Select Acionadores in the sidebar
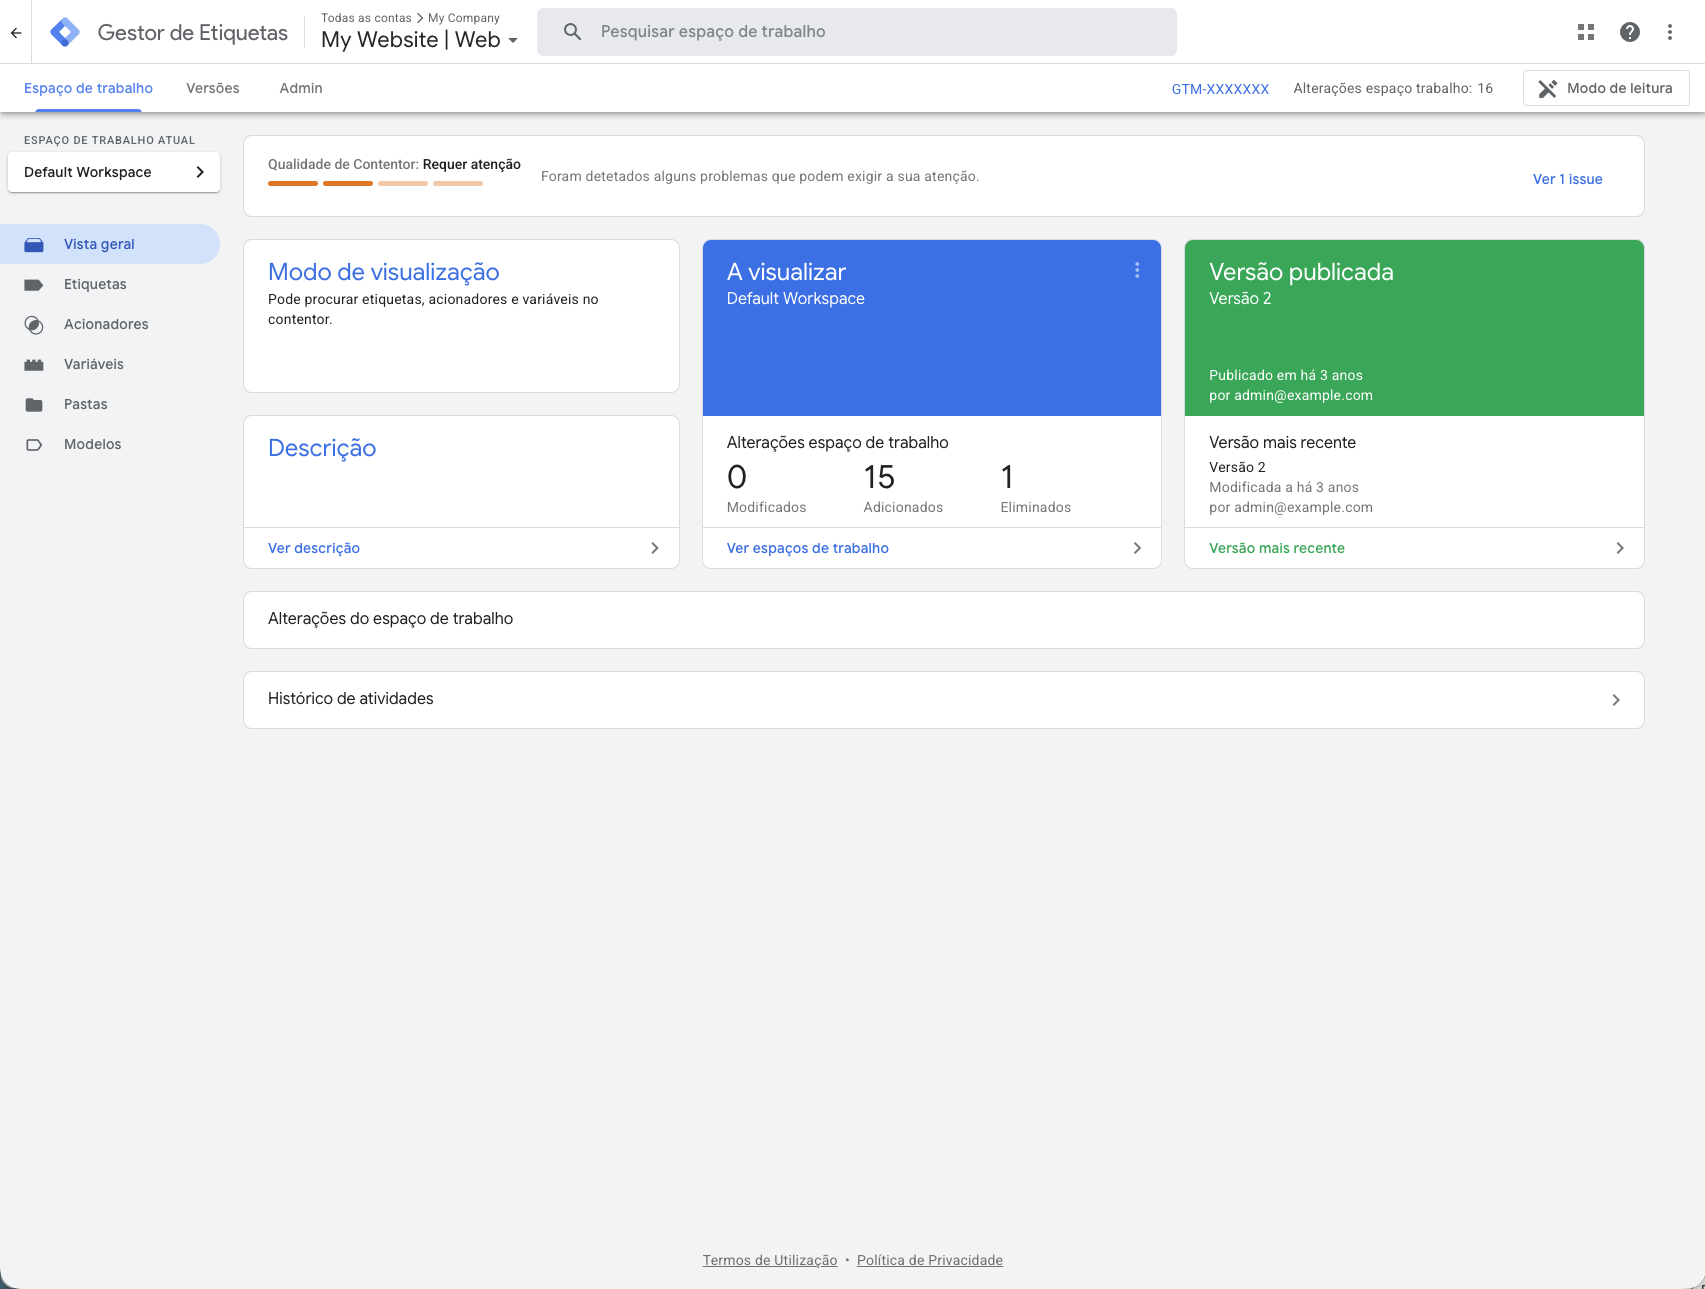 [110, 324]
